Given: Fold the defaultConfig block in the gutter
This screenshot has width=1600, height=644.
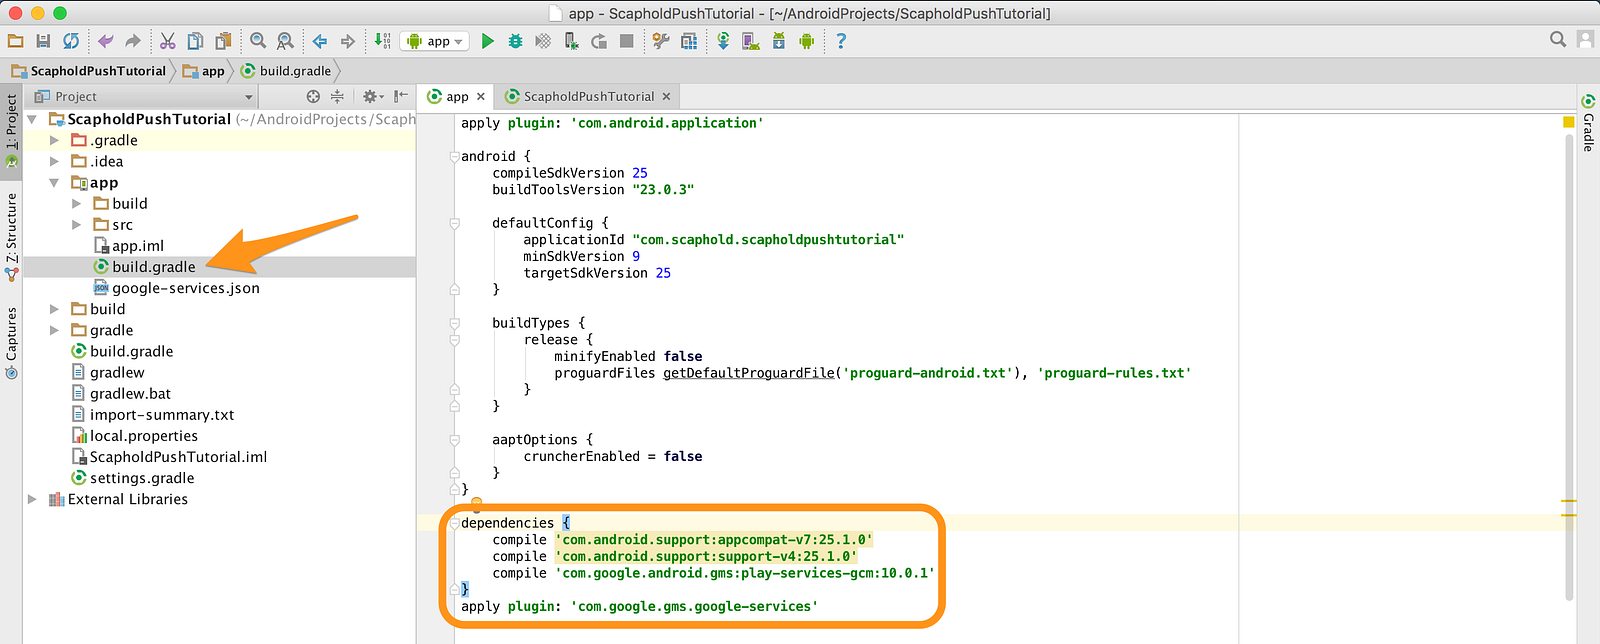Looking at the screenshot, I should click(x=454, y=223).
